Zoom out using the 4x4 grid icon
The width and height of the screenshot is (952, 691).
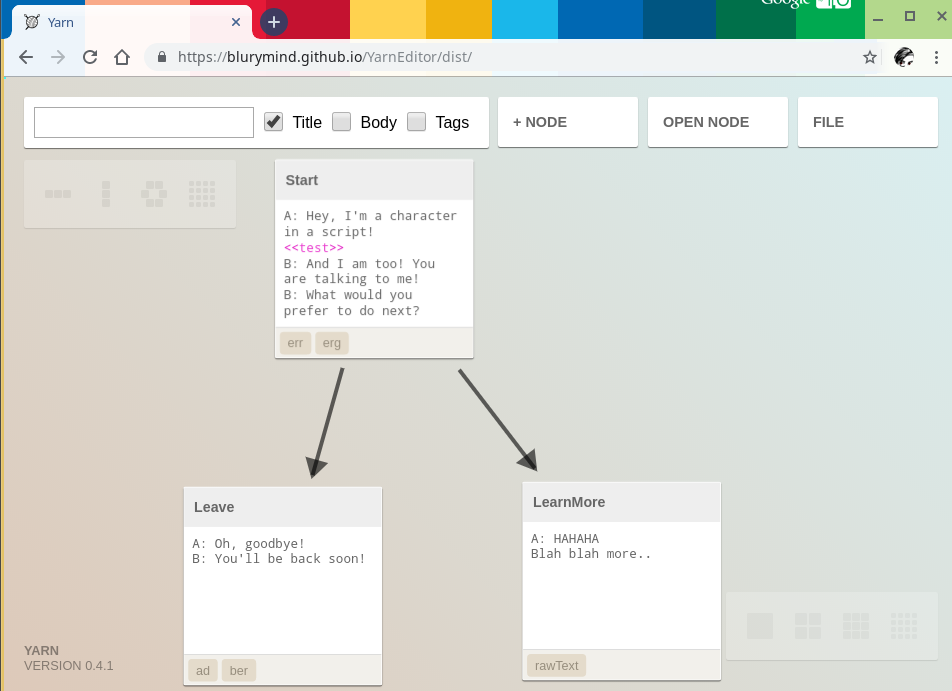point(904,625)
